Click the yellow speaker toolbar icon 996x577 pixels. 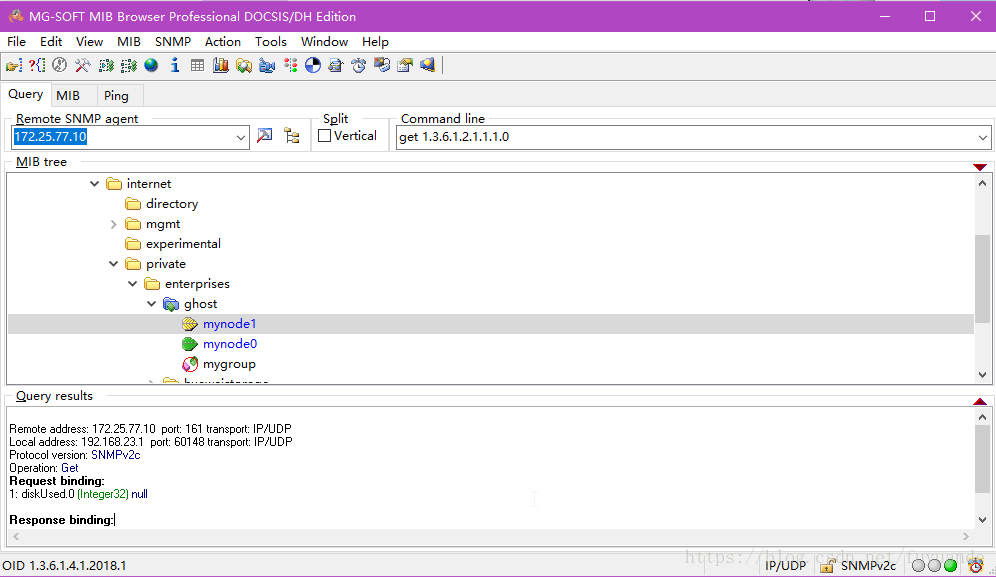(427, 65)
